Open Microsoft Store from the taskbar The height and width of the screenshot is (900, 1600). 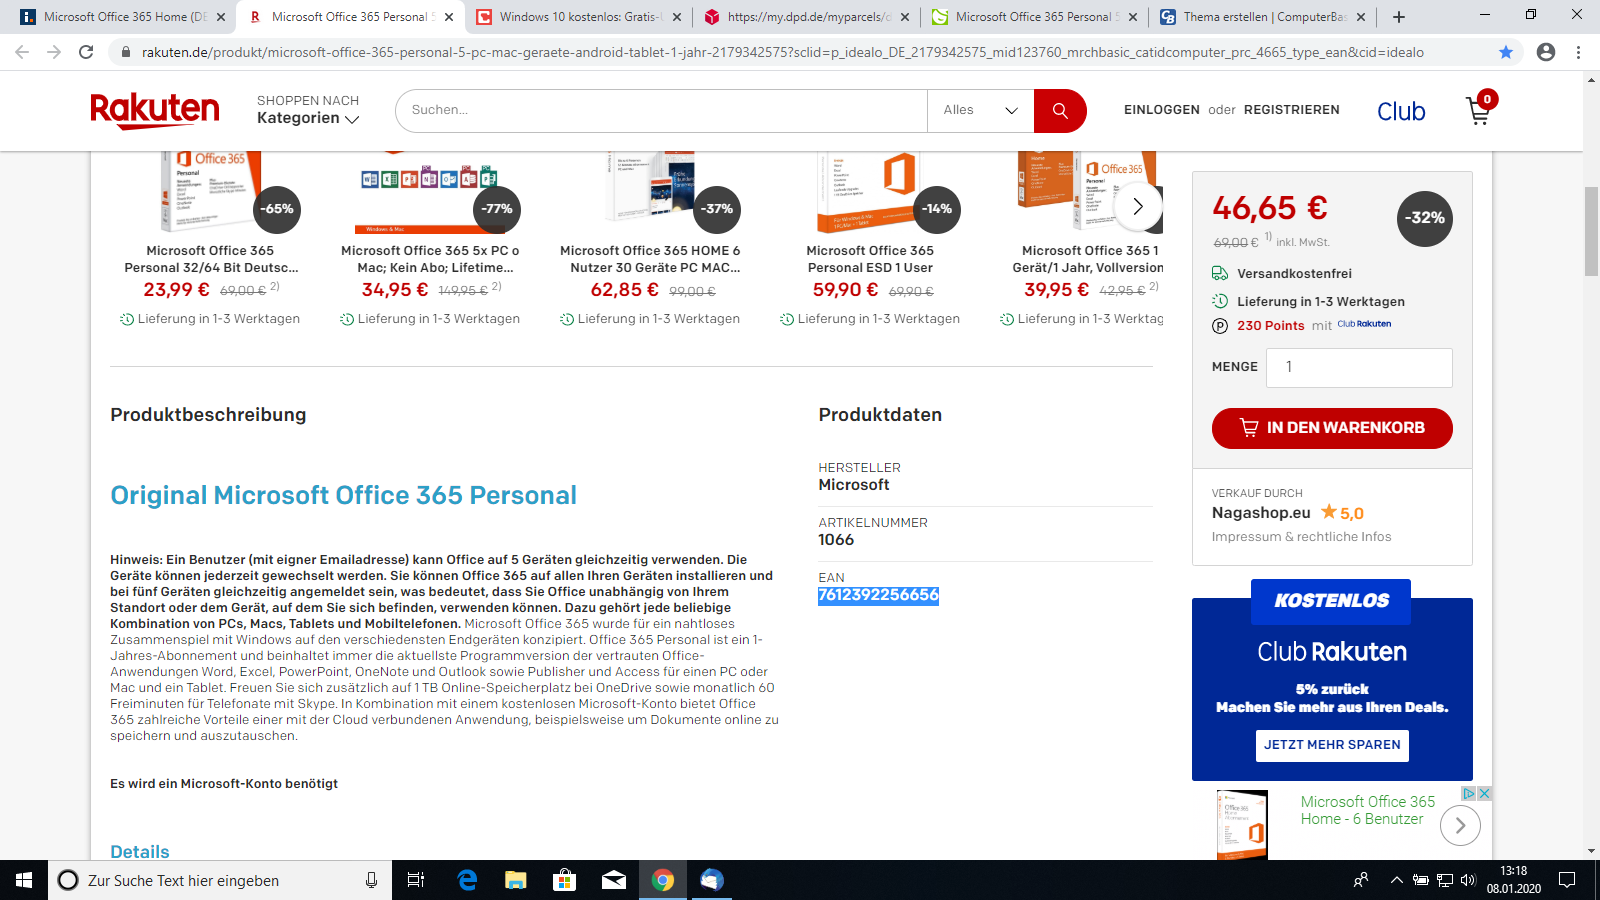pyautogui.click(x=564, y=880)
